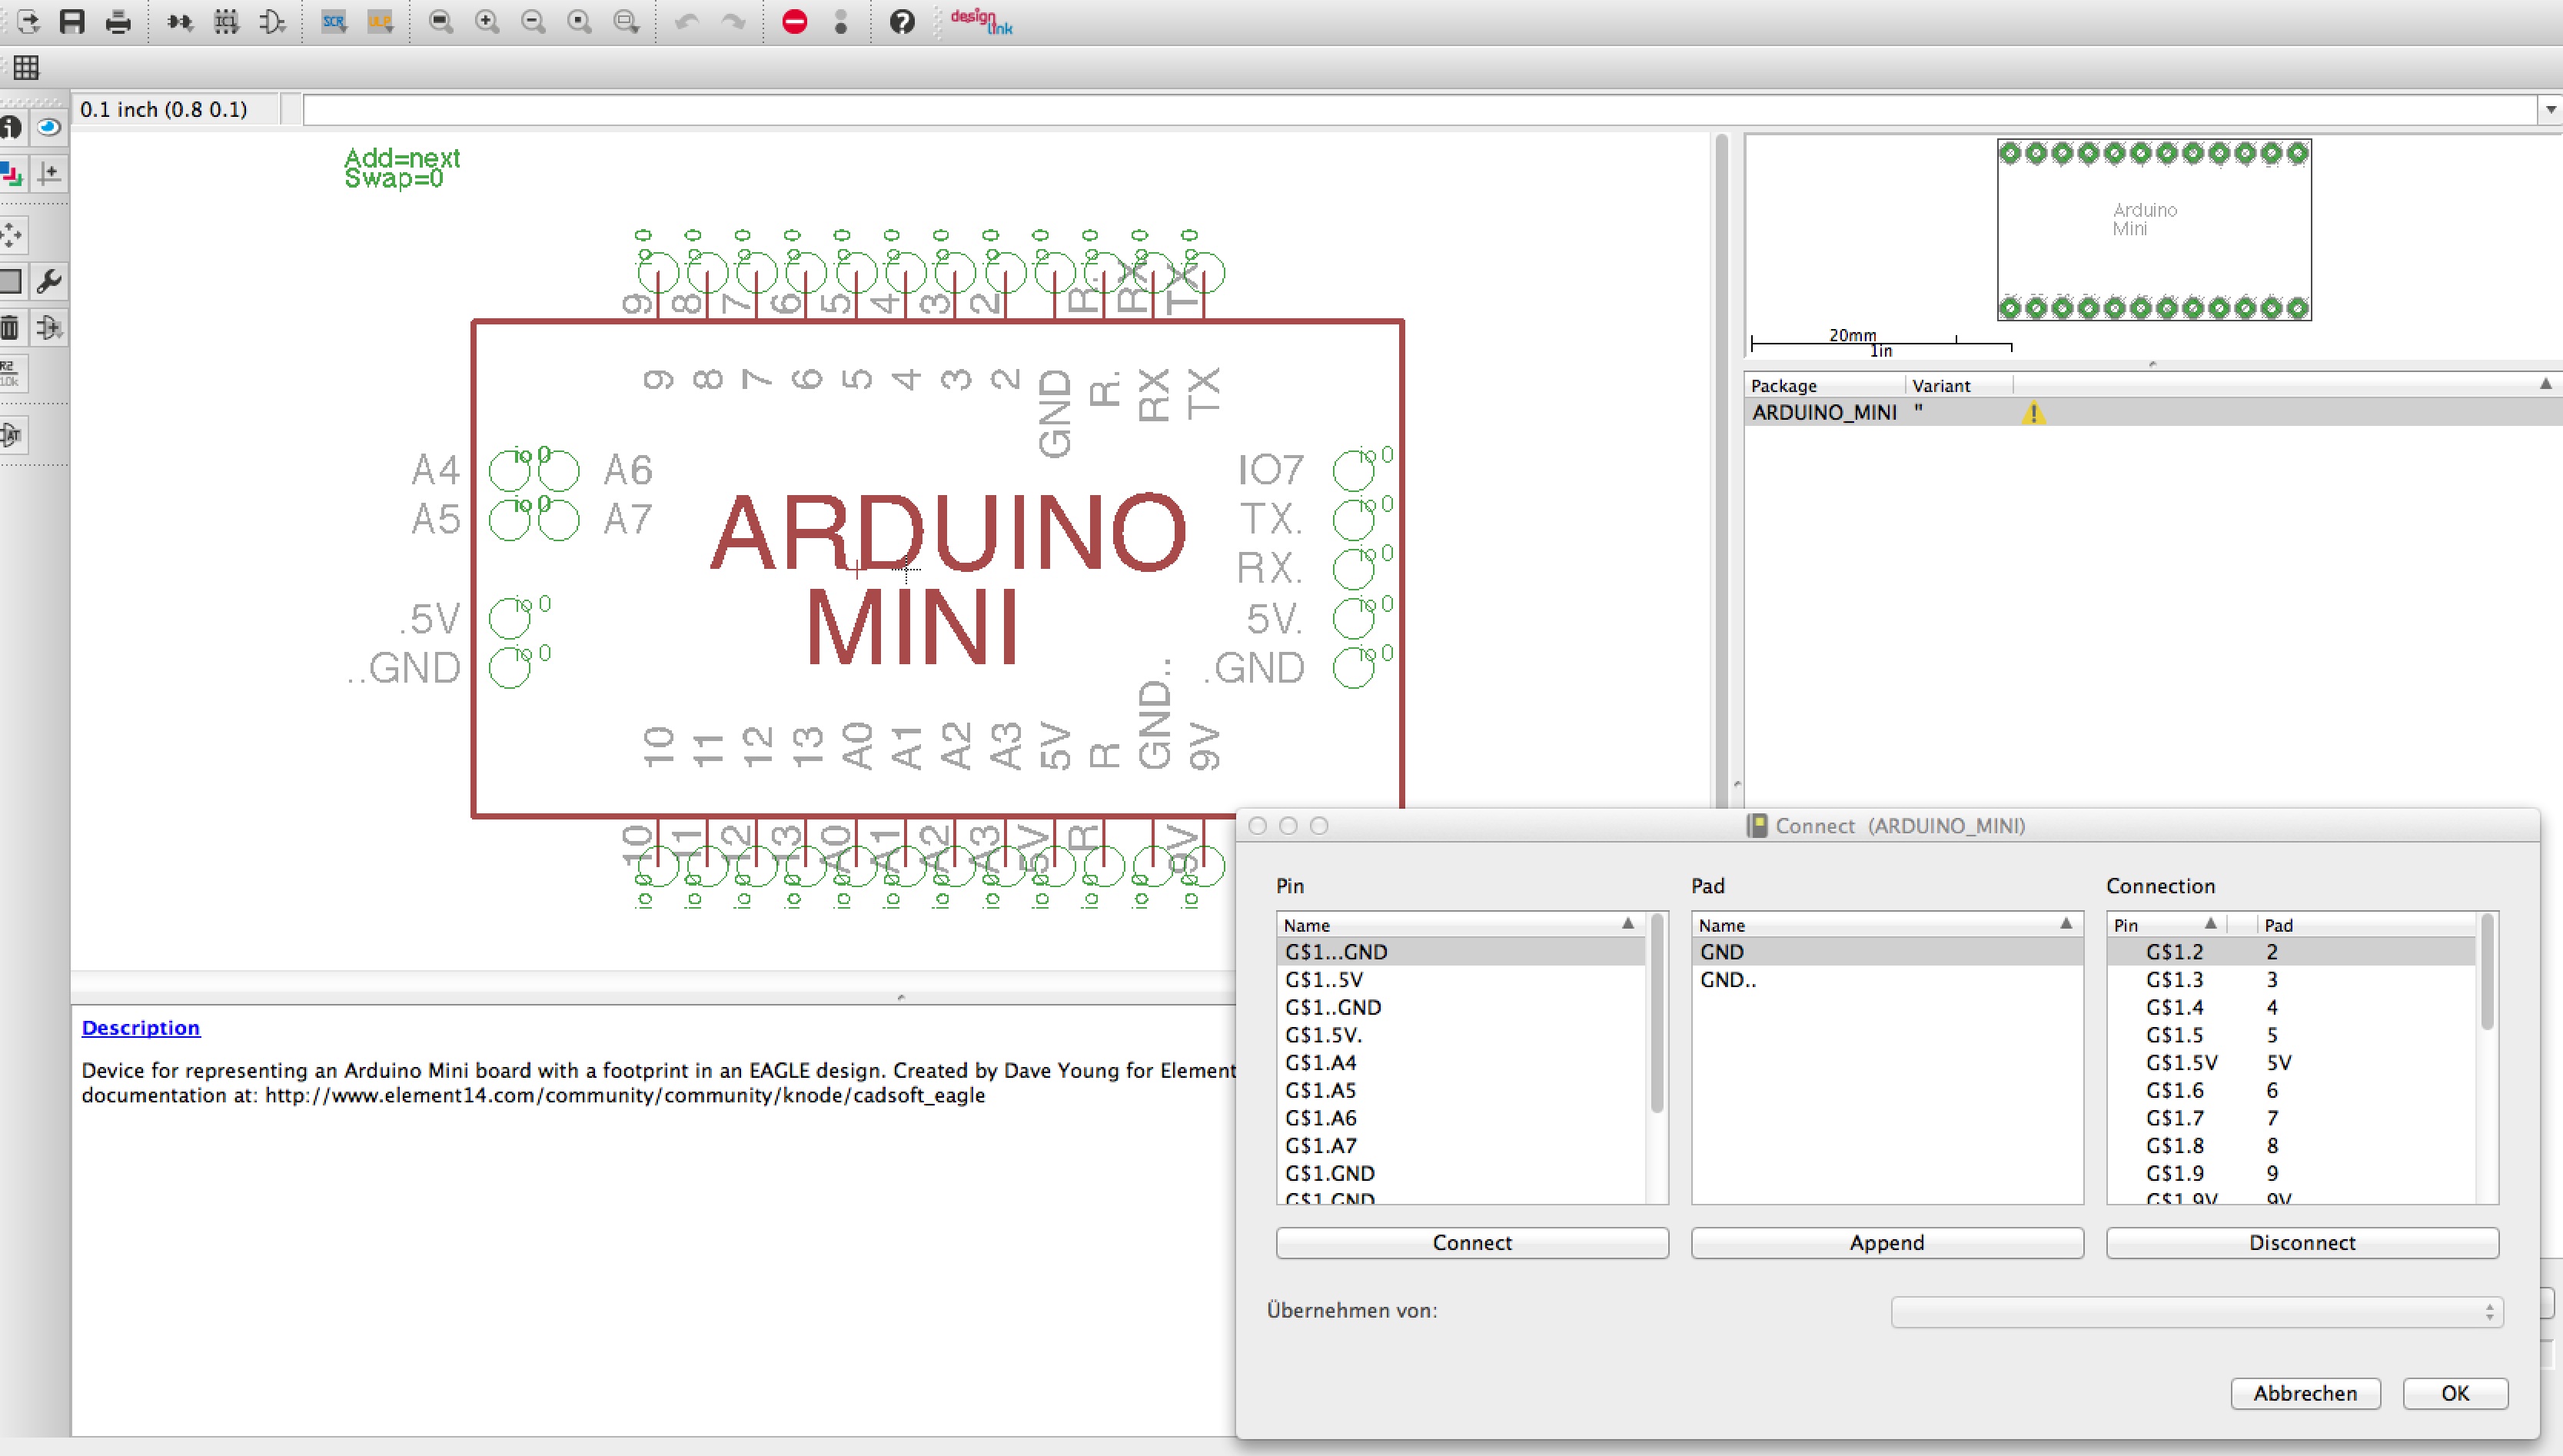2563x1456 pixels.
Task: Open the Description link
Action: (141, 1028)
